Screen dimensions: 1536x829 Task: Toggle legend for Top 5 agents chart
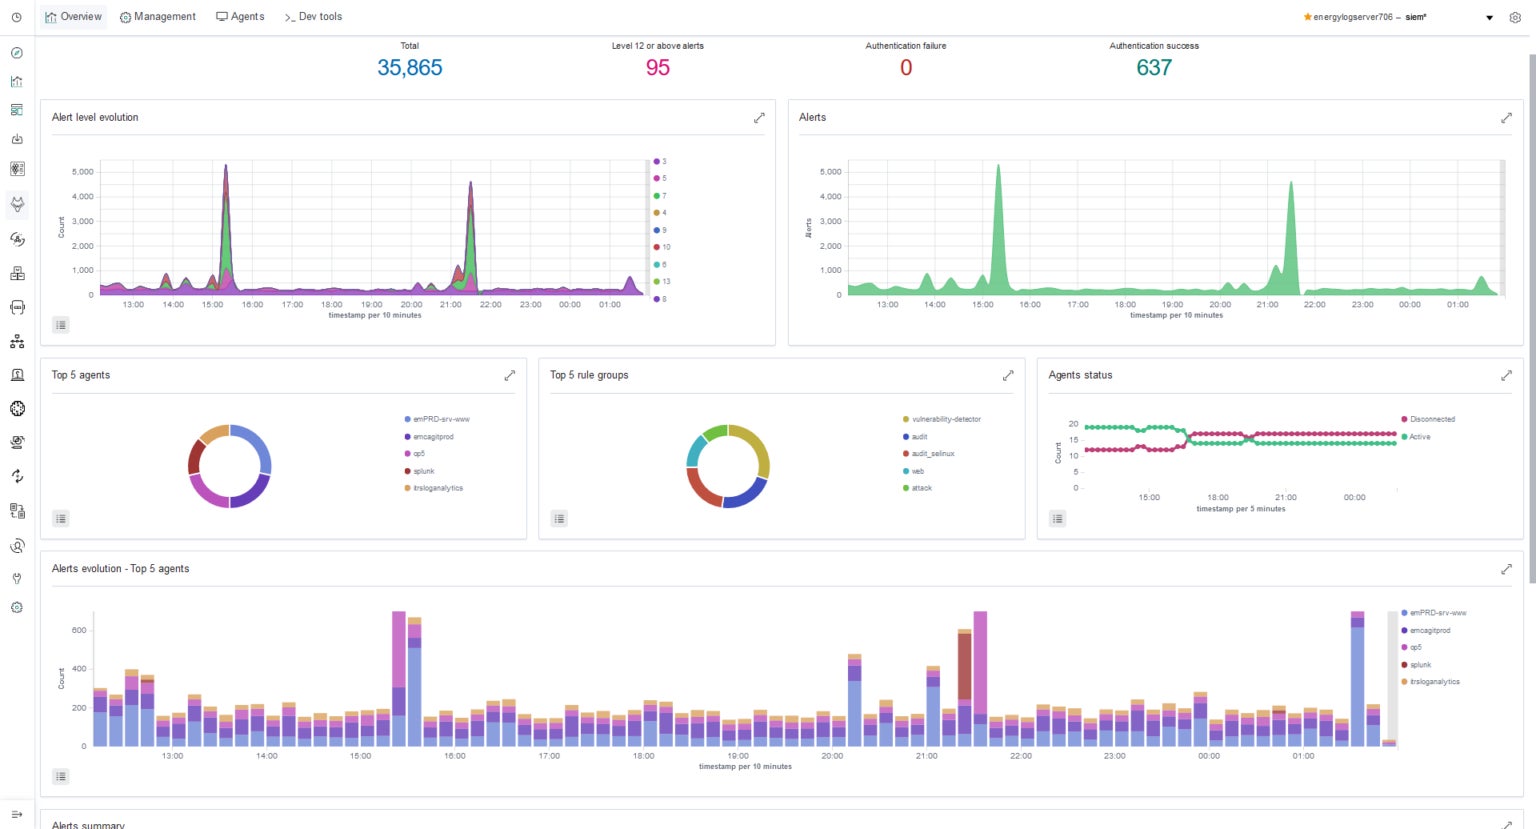61,518
